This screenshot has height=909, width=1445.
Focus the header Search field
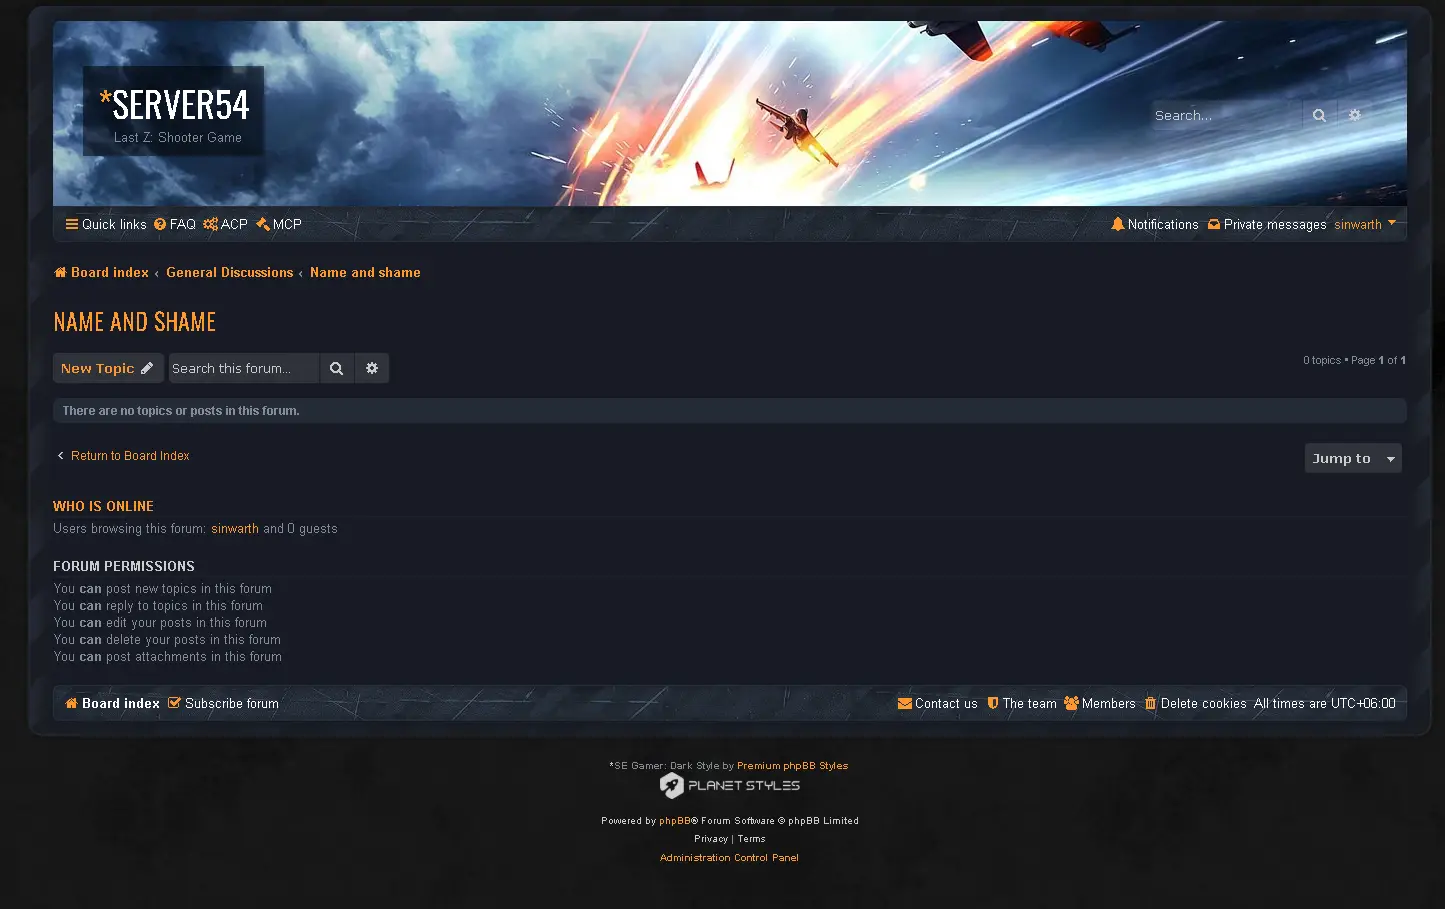(x=1227, y=115)
